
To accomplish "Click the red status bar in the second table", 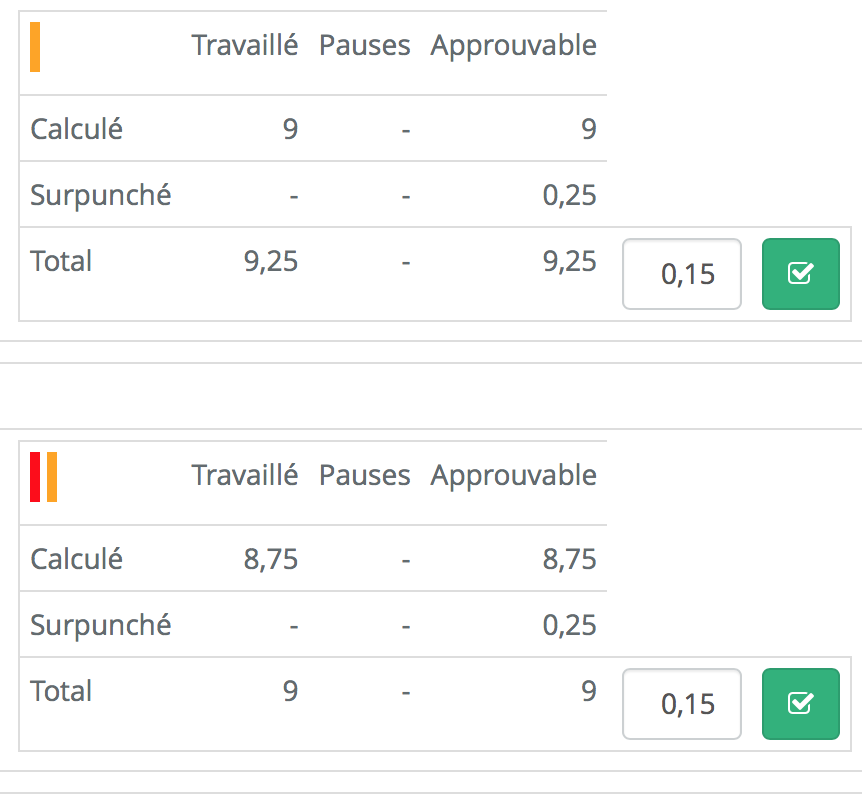I will (x=35, y=476).
